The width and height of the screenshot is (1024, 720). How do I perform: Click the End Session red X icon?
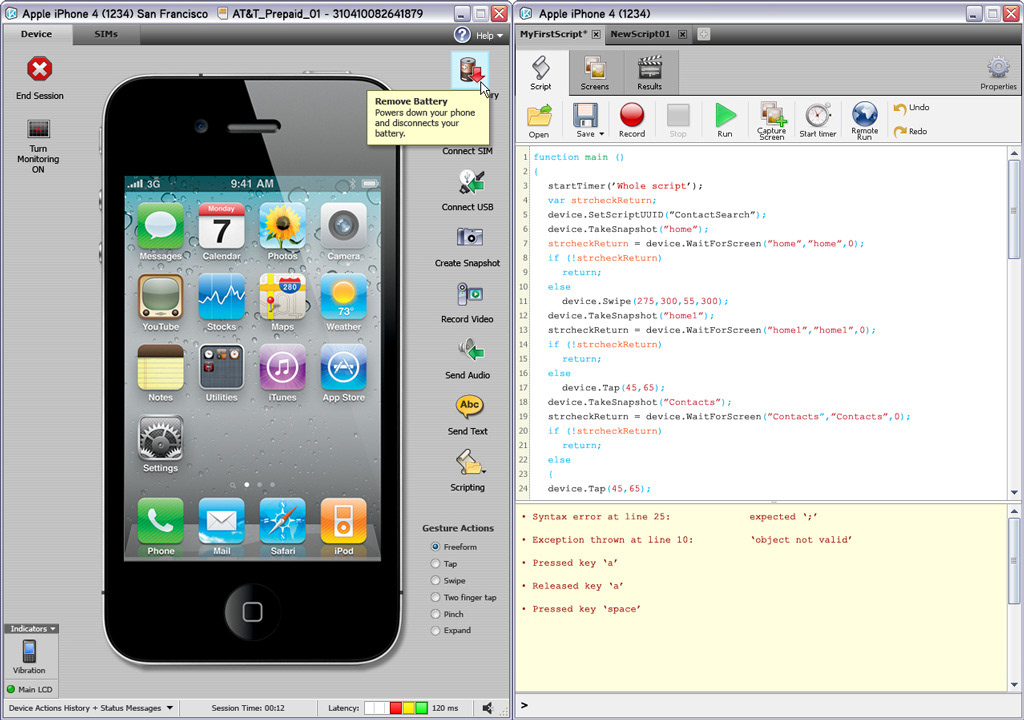39,69
